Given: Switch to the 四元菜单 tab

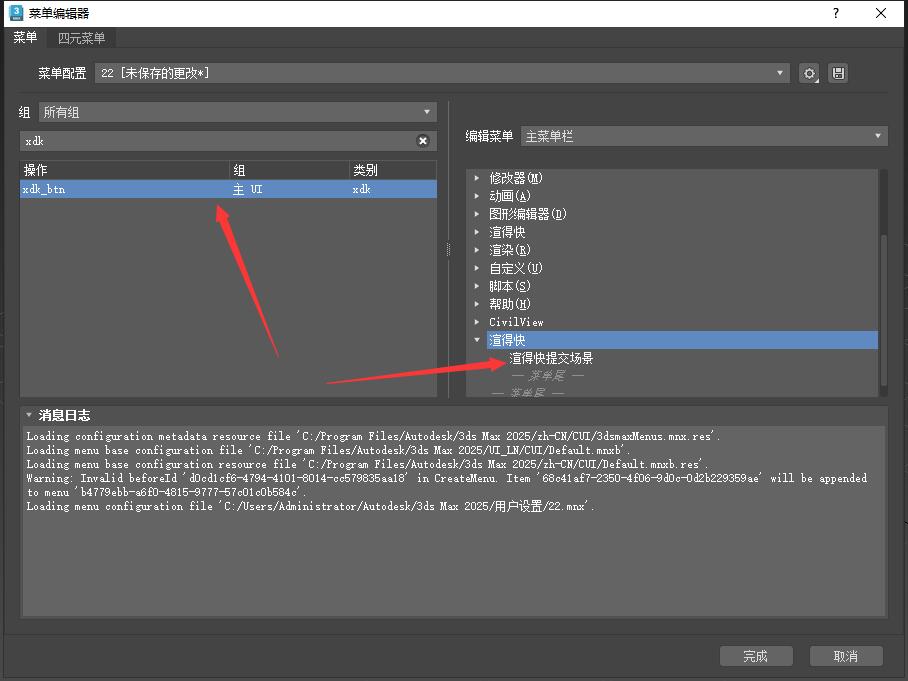Looking at the screenshot, I should (81, 38).
